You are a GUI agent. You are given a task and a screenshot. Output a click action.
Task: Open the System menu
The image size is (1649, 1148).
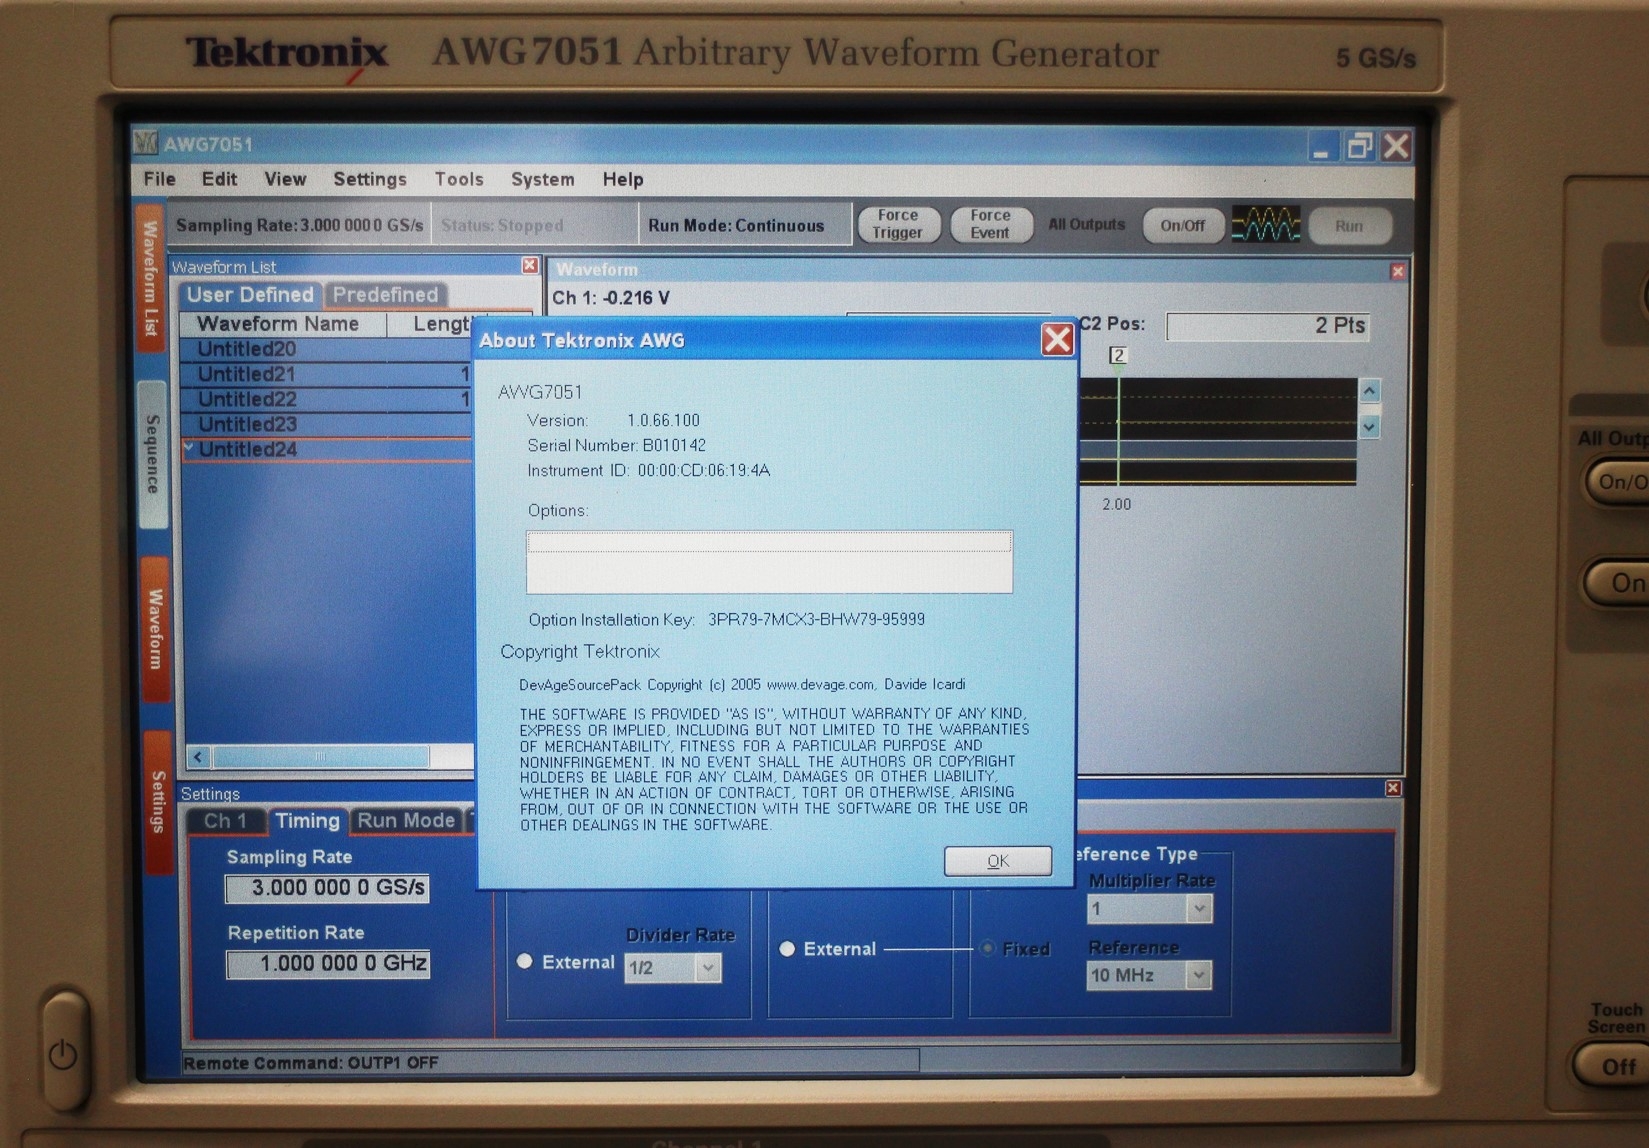(x=543, y=179)
